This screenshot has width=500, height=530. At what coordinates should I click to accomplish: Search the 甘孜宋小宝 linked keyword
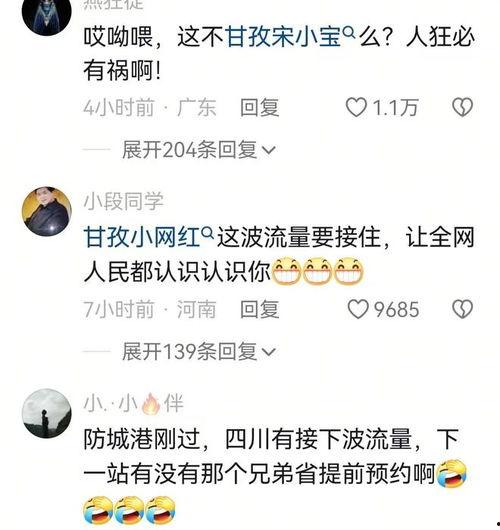(x=283, y=37)
